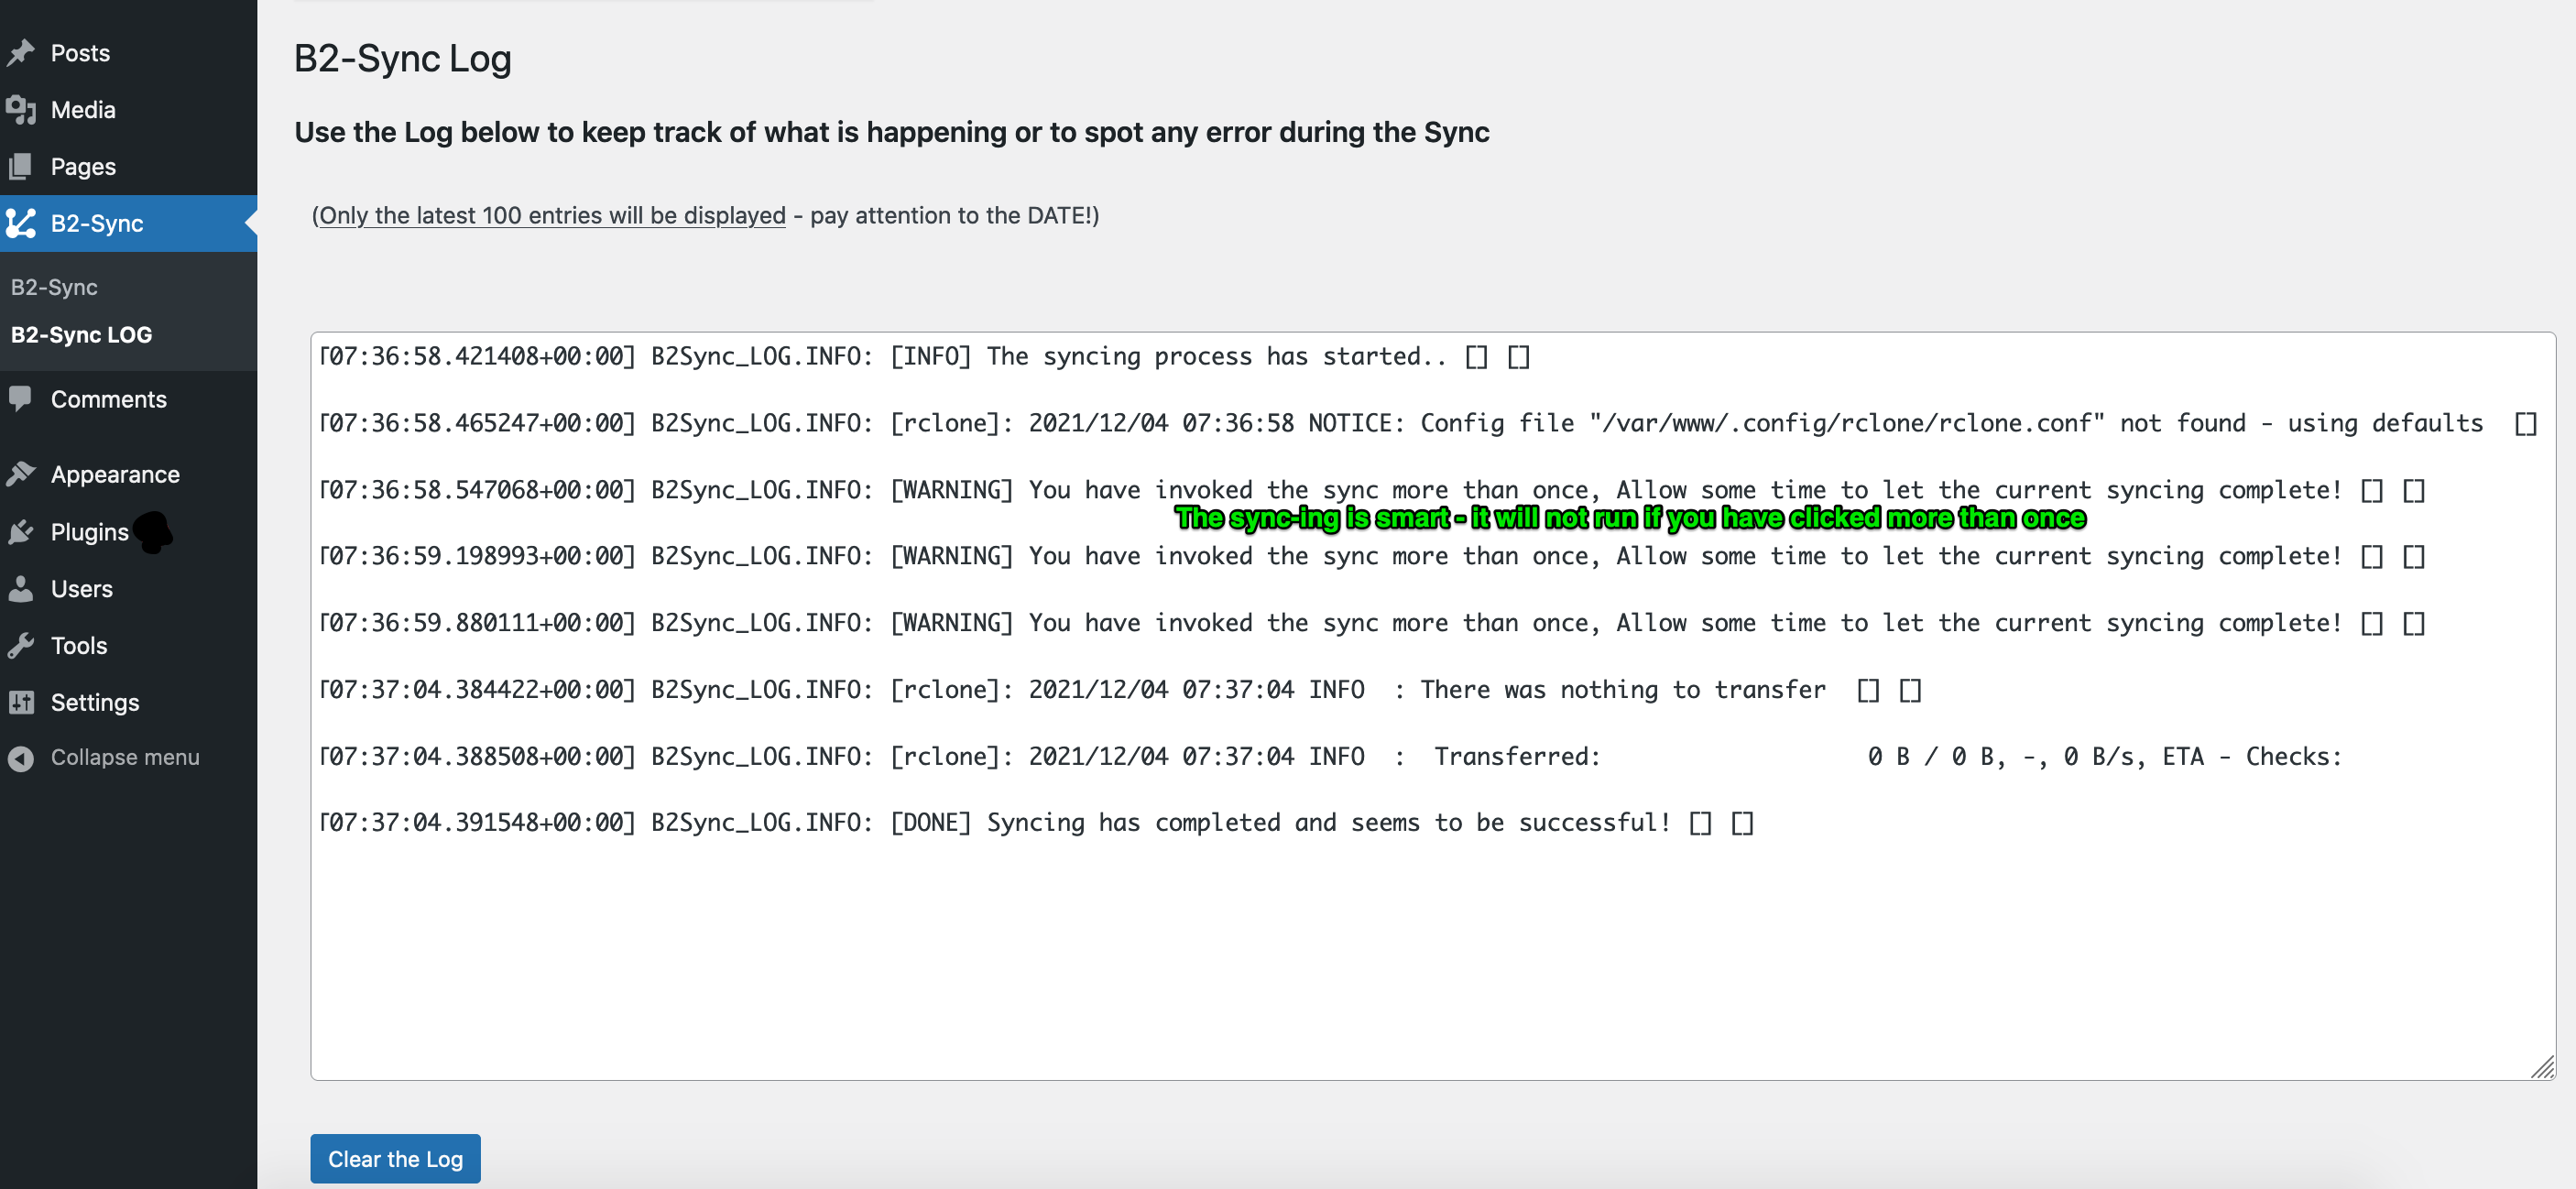Screen dimensions: 2576x1189
Task: Click the B2-Sync Log page heading
Action: click(403, 58)
